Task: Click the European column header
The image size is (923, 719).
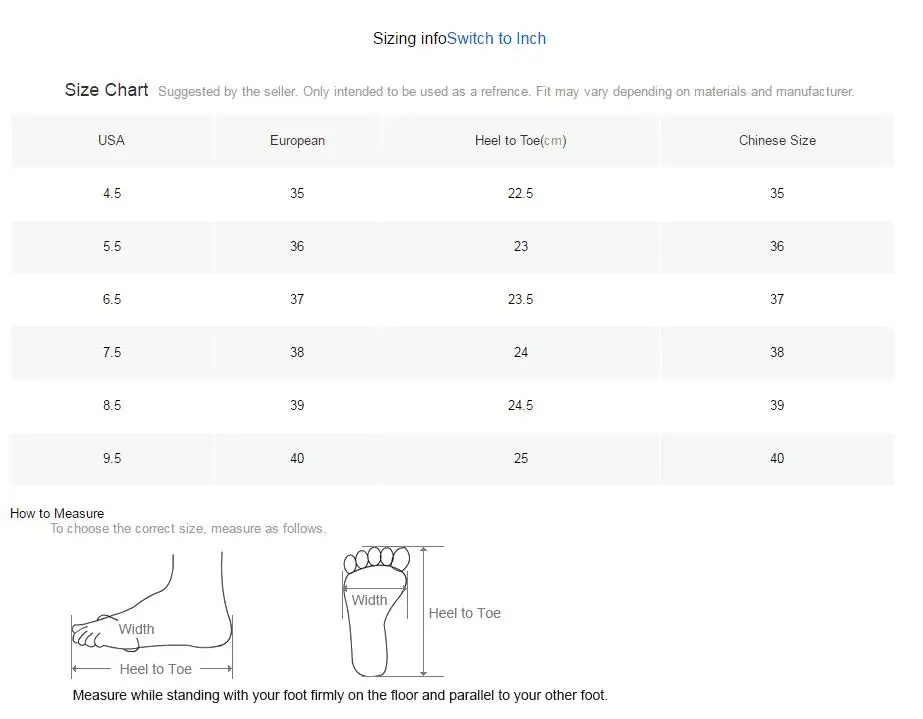Action: 297,141
